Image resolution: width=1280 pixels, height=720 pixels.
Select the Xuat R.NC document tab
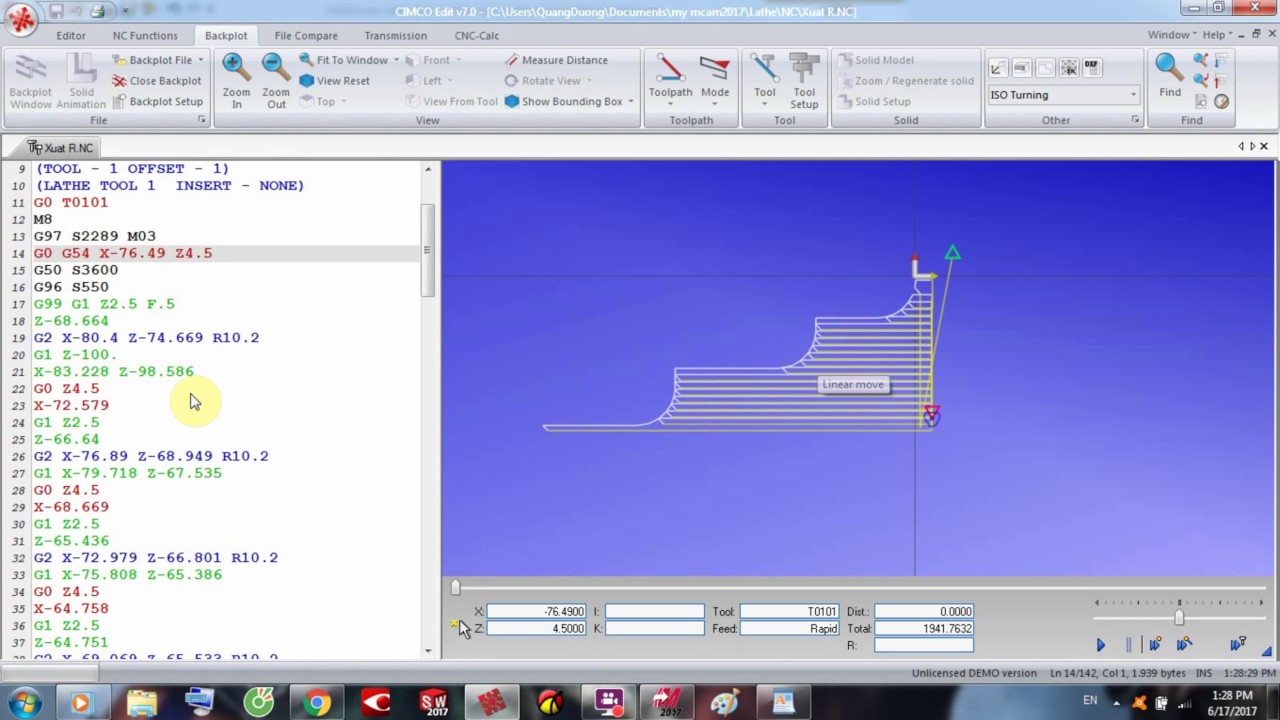click(x=61, y=147)
